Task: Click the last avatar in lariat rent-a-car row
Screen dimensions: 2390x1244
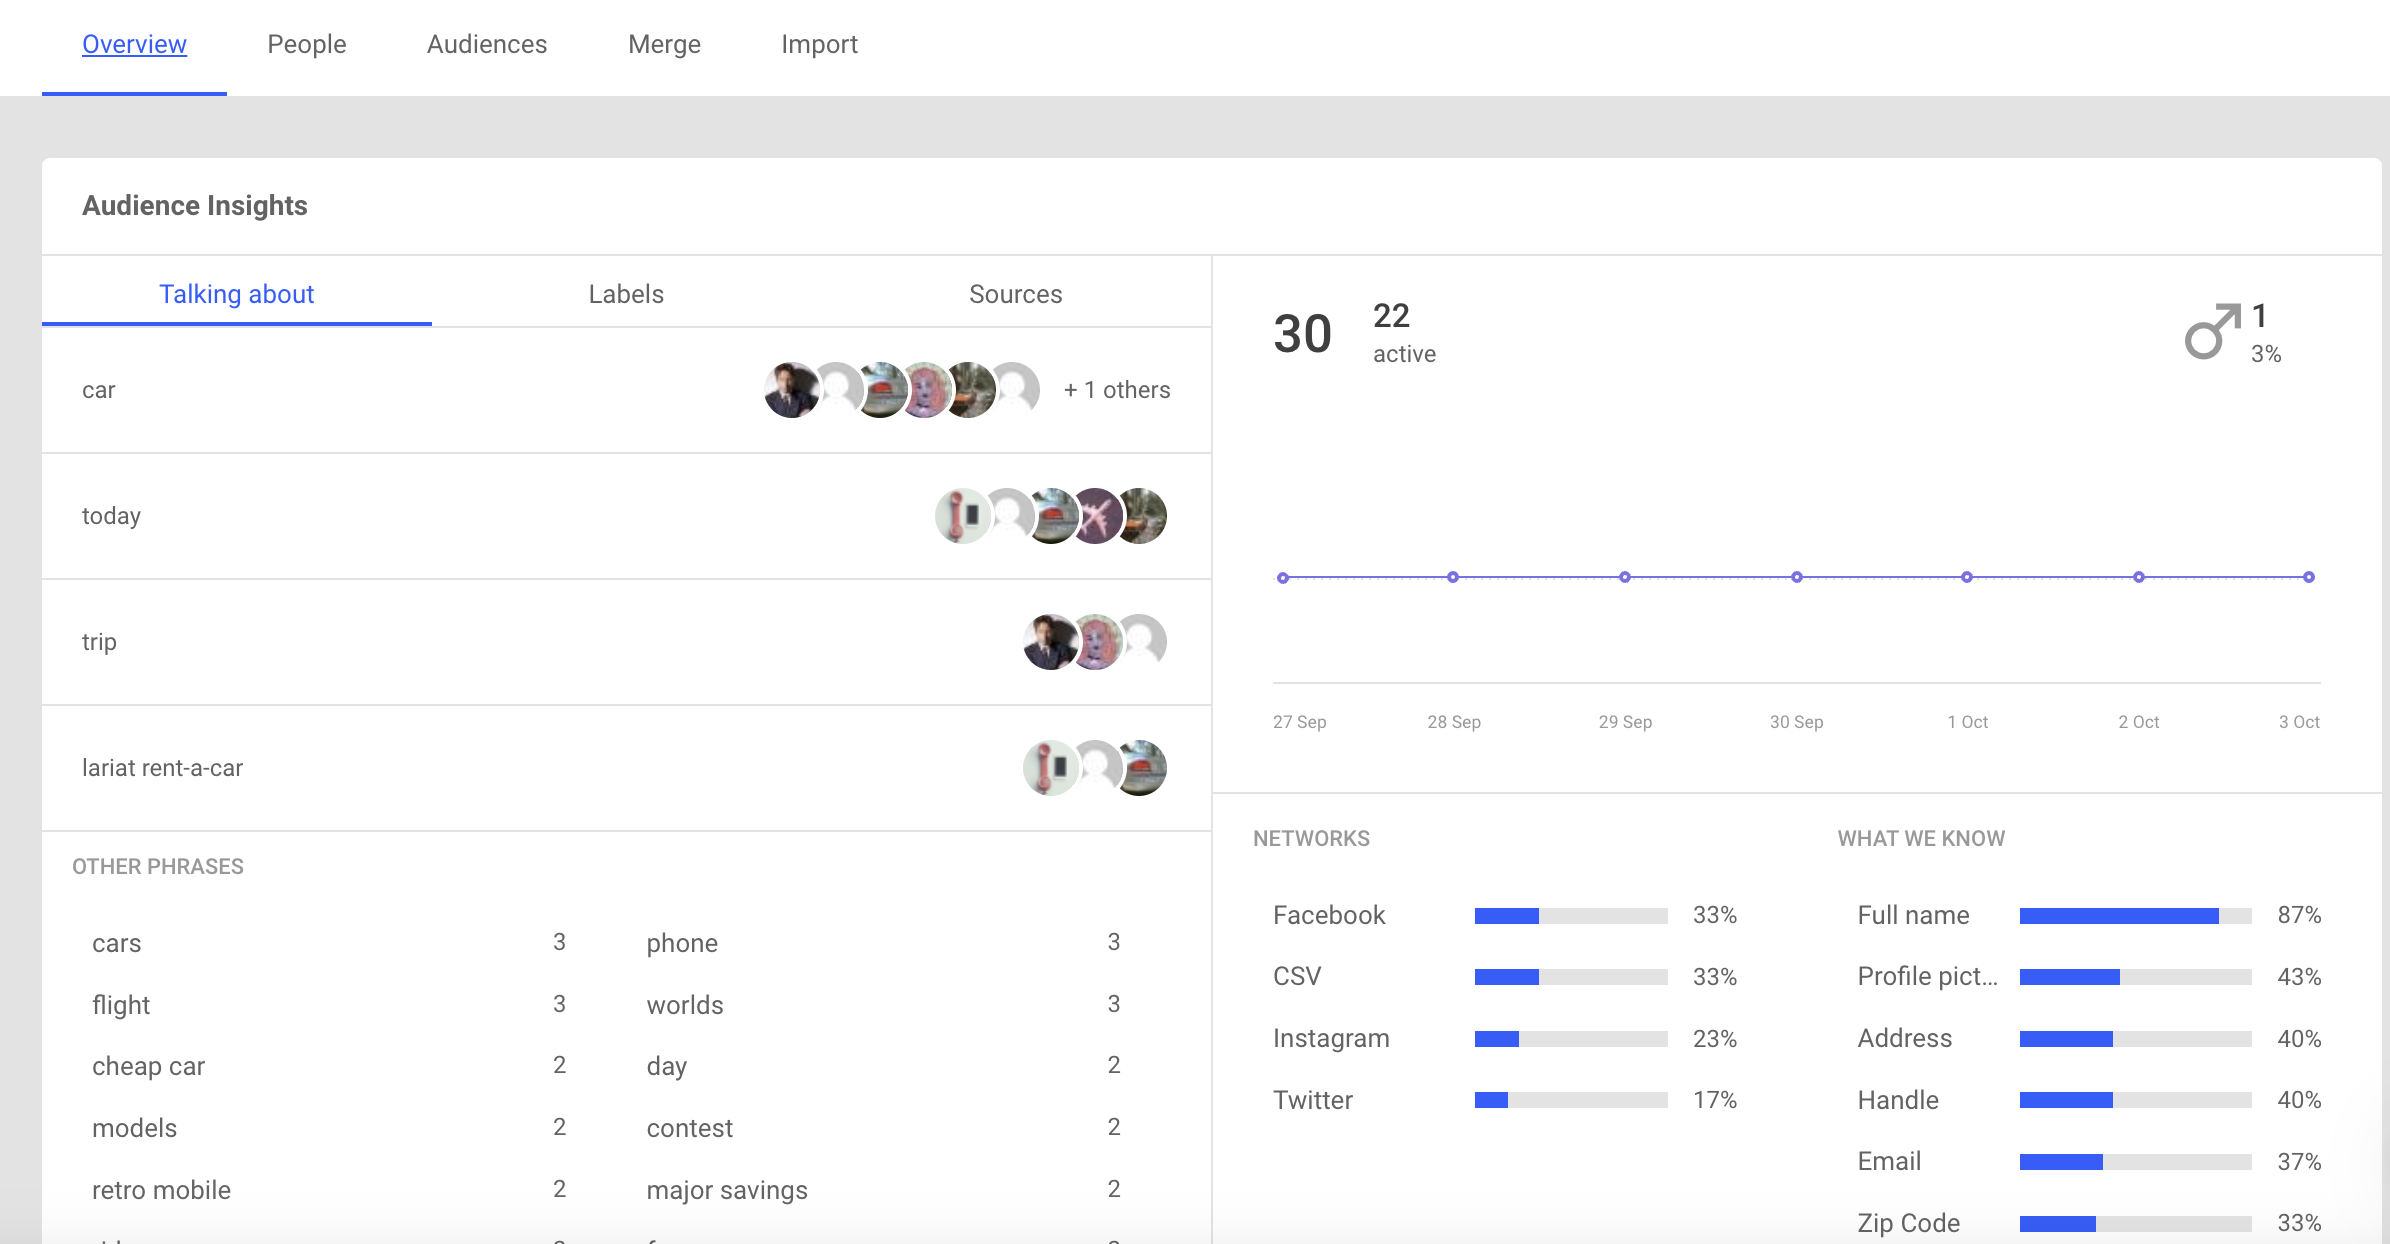Action: point(1140,768)
